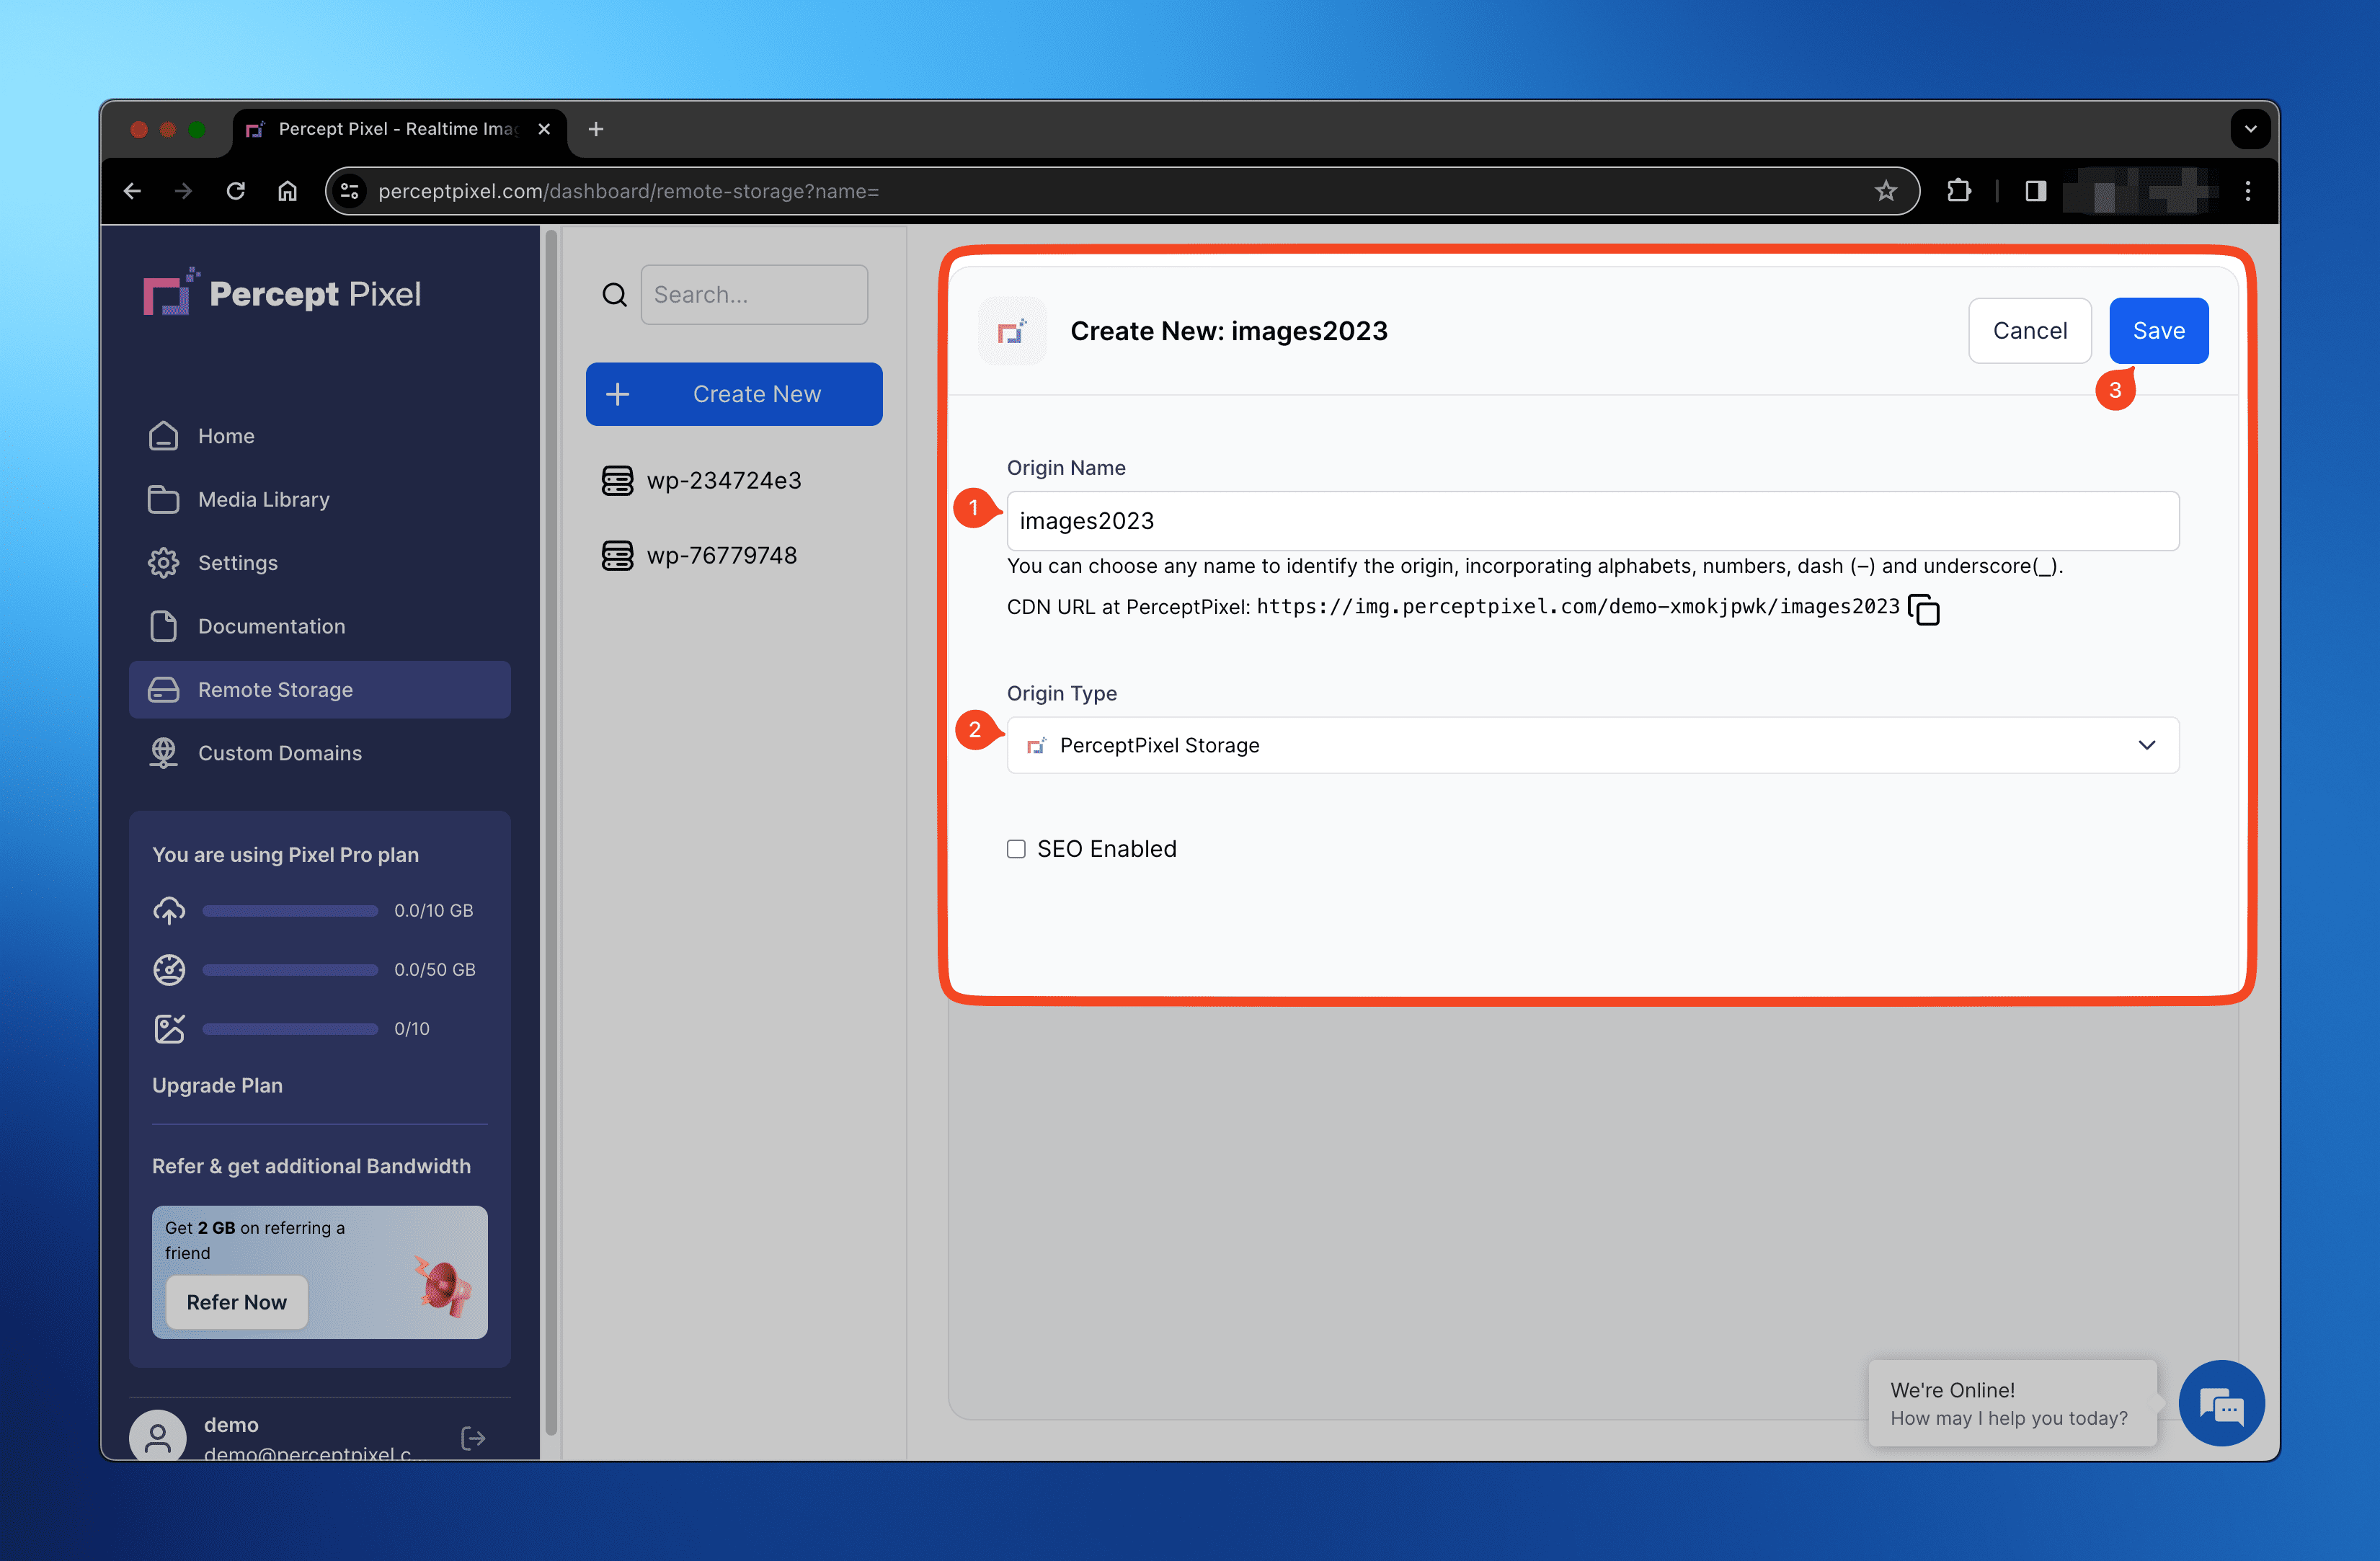
Task: Open the Origin Type dropdown
Action: coord(1592,745)
